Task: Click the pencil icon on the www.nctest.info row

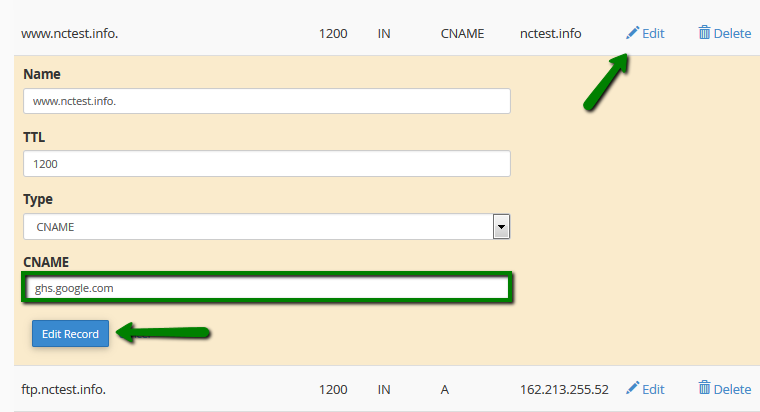Action: coord(633,32)
